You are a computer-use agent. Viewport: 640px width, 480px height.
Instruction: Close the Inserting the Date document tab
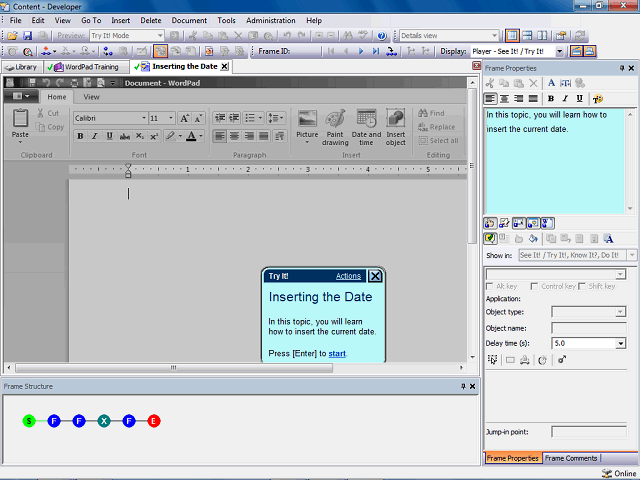click(x=224, y=67)
